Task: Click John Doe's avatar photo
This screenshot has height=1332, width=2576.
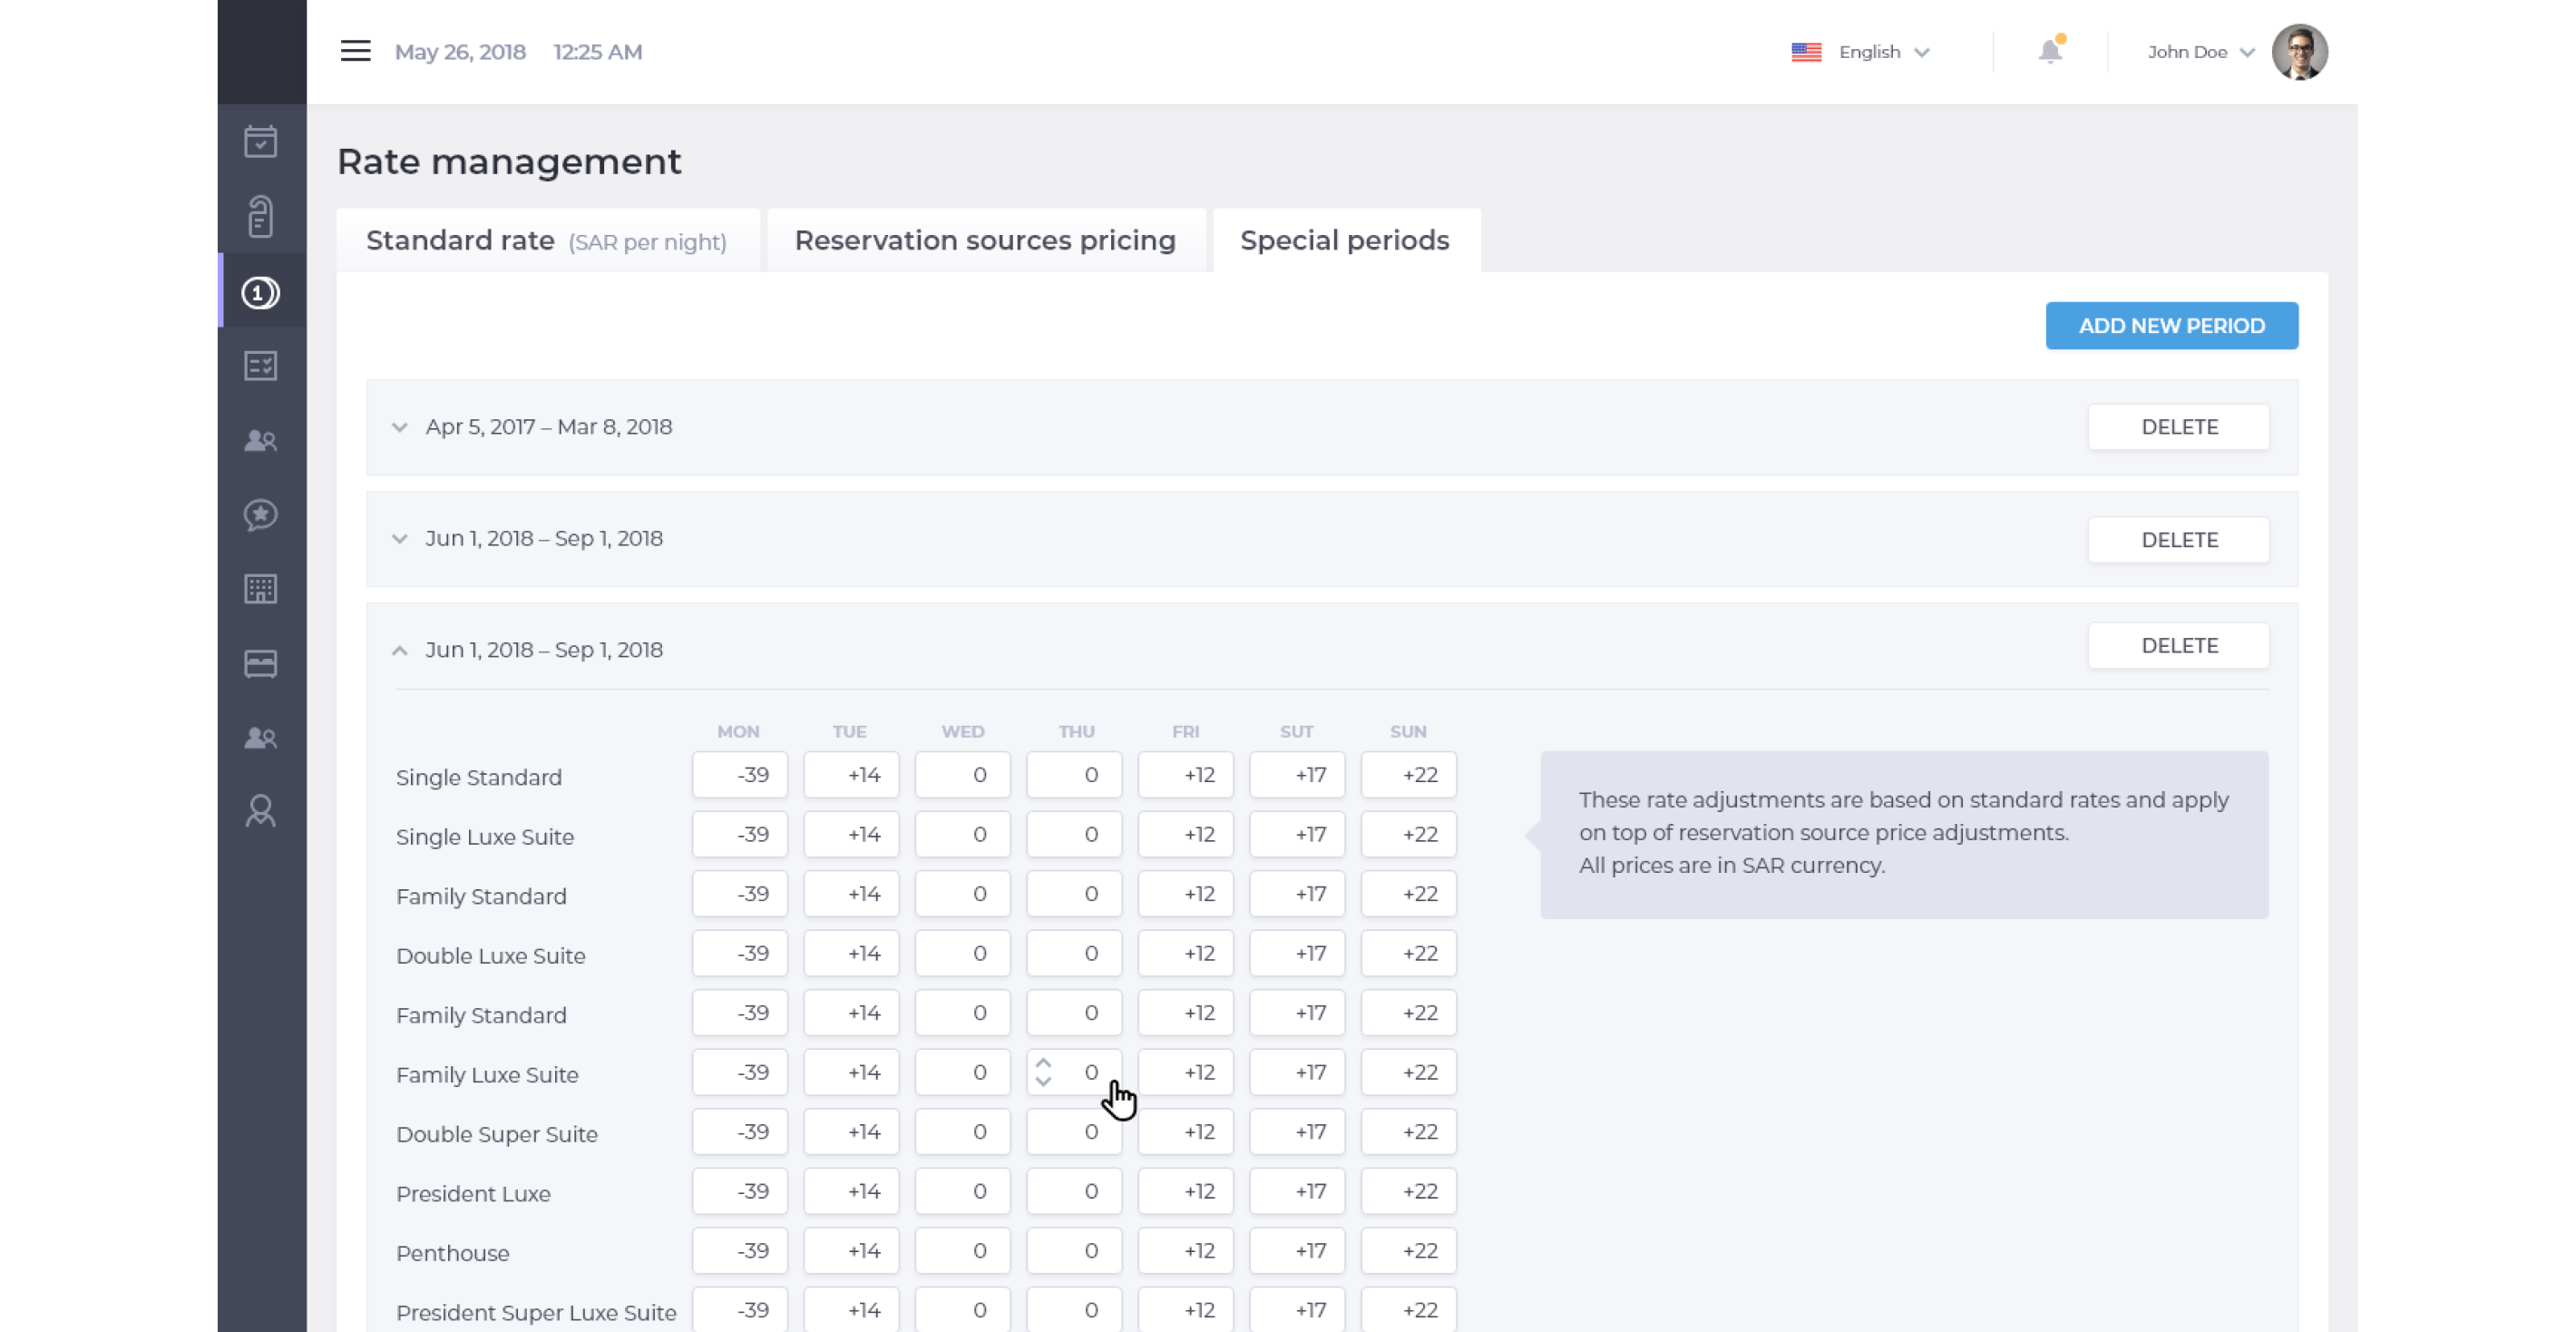Action: tap(2299, 52)
